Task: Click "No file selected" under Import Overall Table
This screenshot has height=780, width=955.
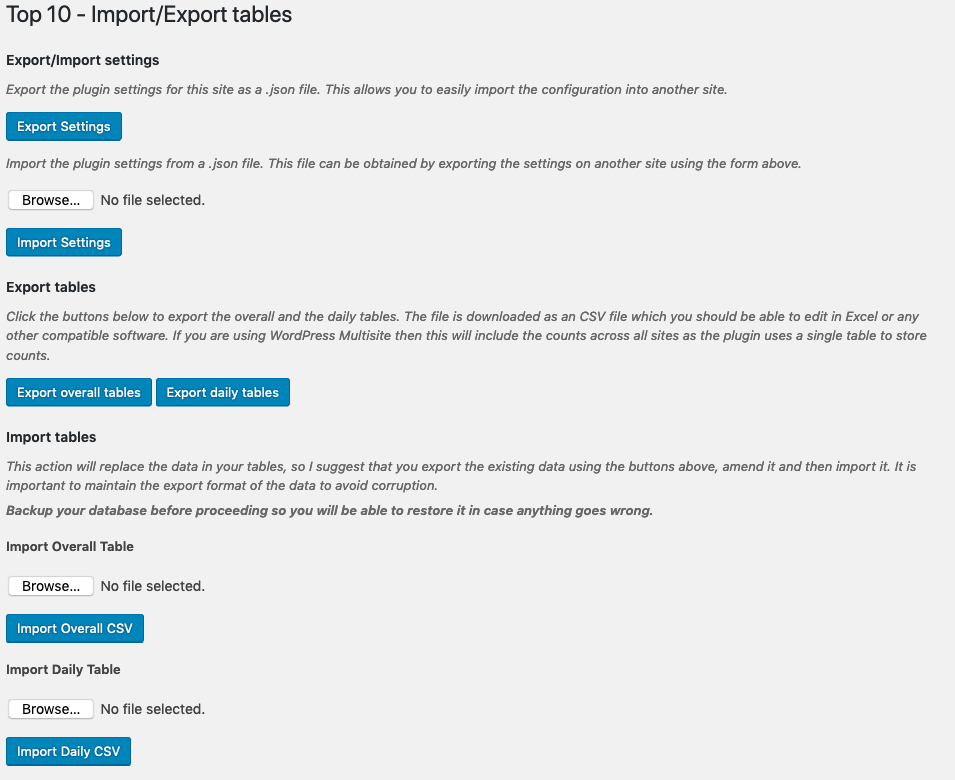Action: (x=153, y=586)
